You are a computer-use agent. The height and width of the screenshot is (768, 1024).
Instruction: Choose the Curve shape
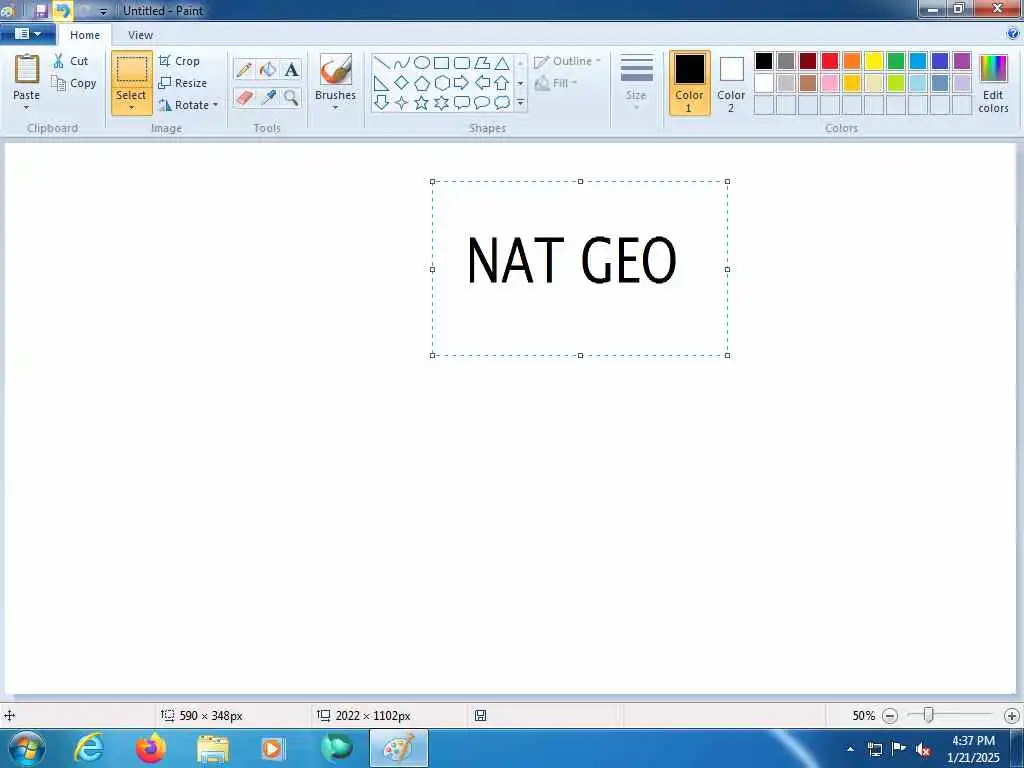click(x=402, y=63)
